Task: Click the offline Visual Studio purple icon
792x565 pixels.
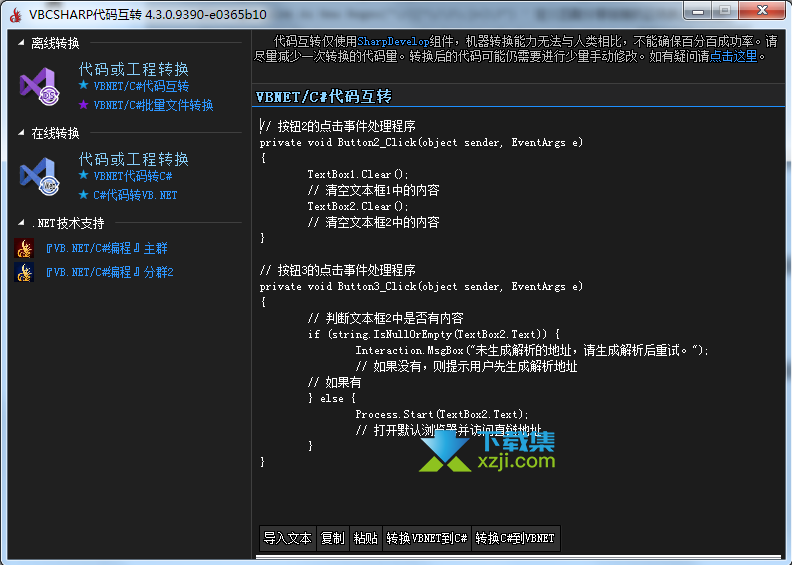Action: [39, 86]
